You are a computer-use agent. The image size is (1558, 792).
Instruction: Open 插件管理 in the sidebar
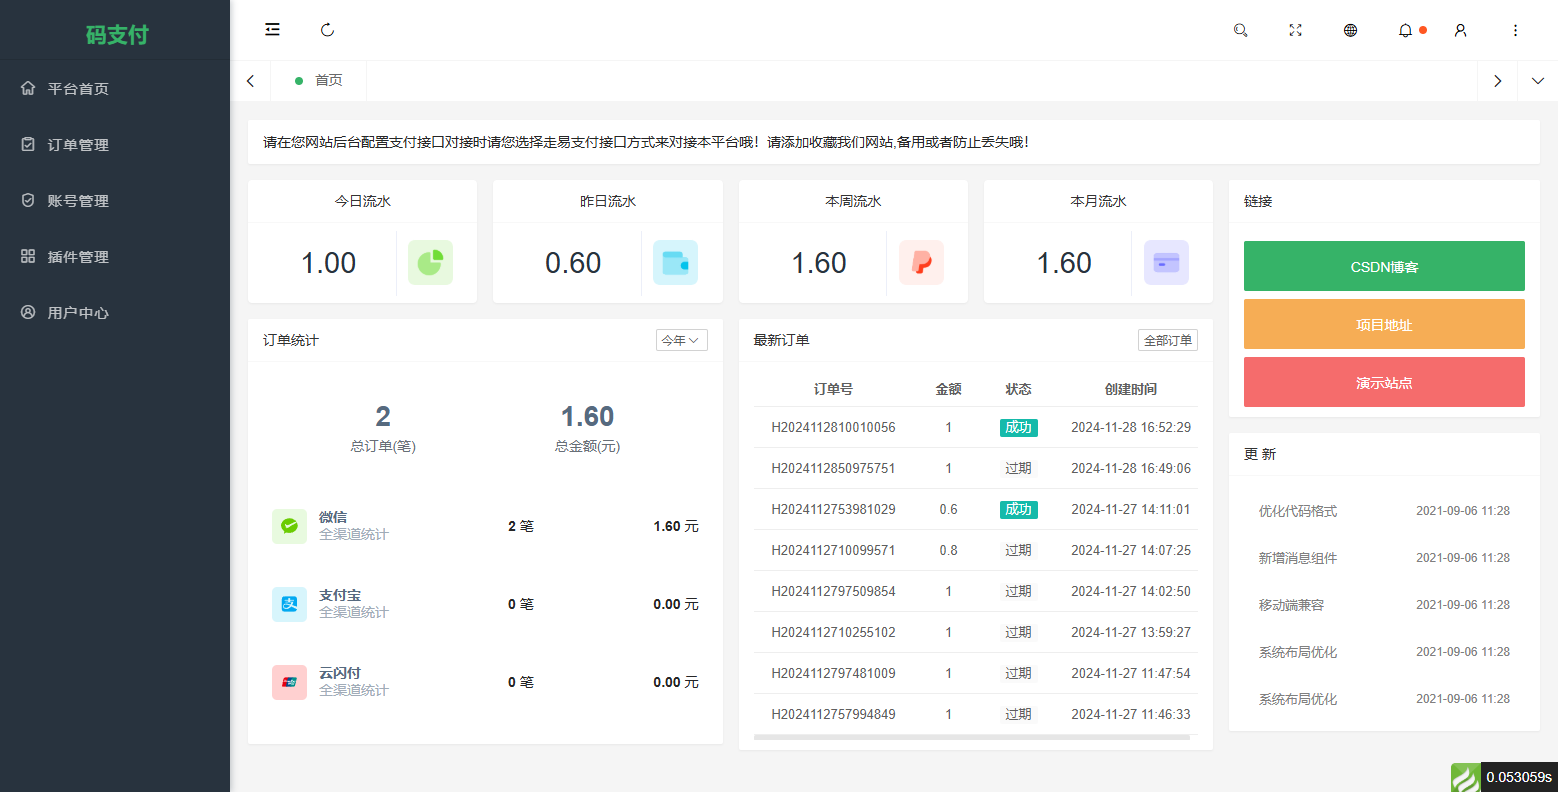[78, 257]
